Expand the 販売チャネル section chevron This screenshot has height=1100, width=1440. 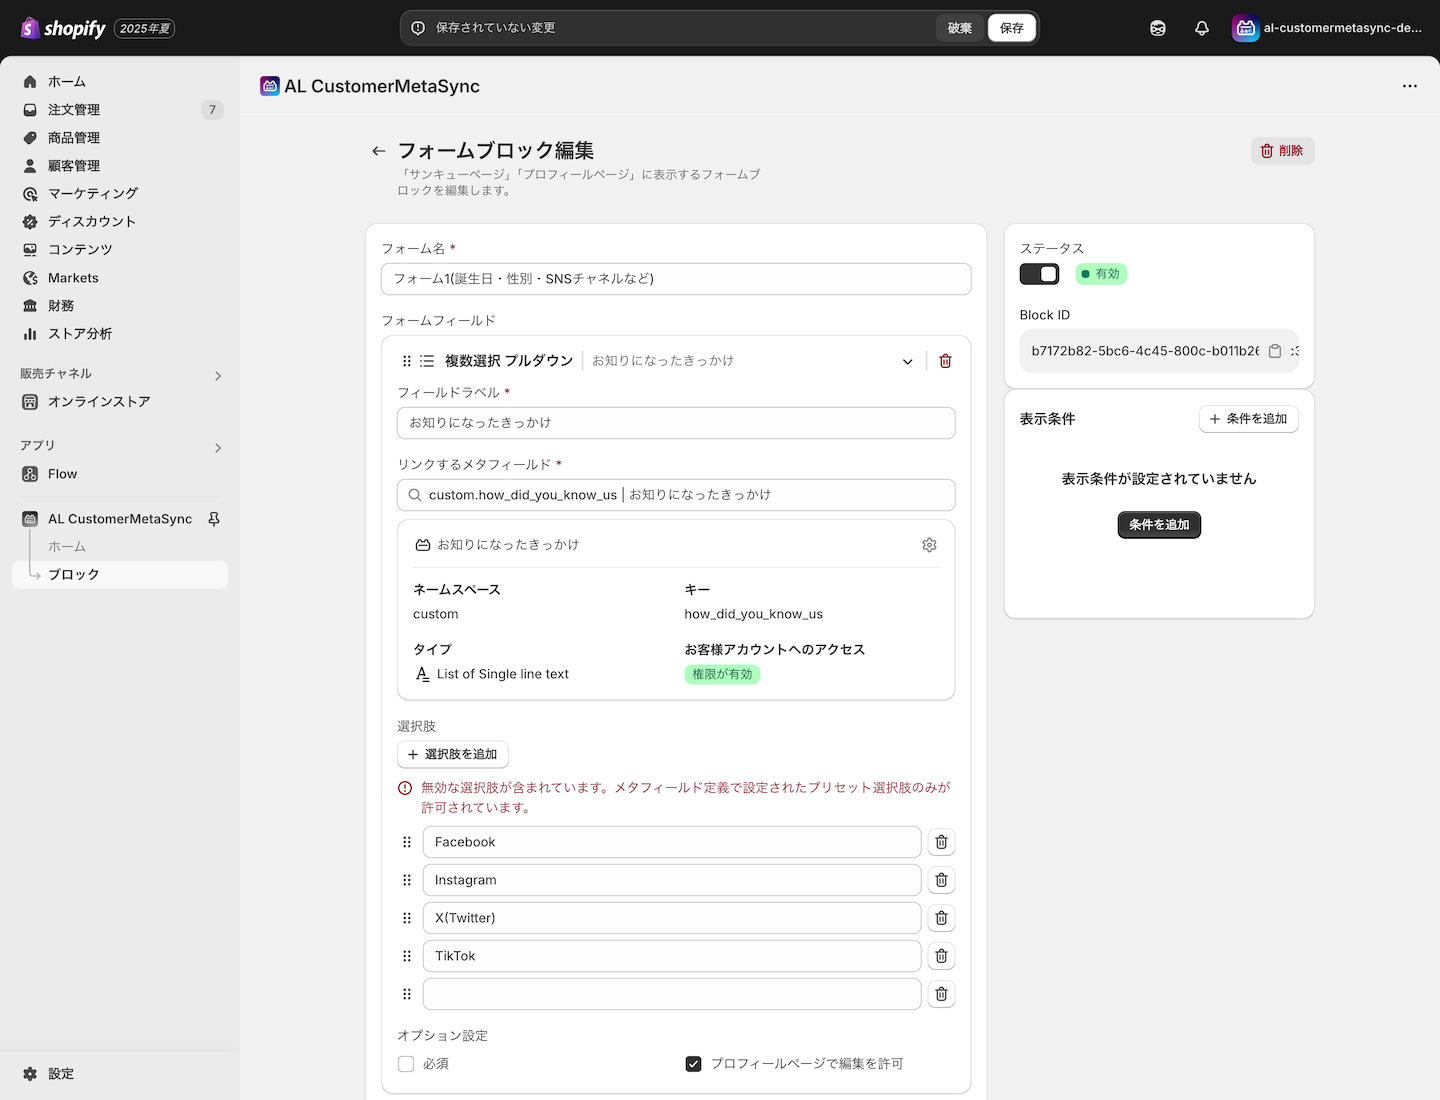[x=218, y=376]
